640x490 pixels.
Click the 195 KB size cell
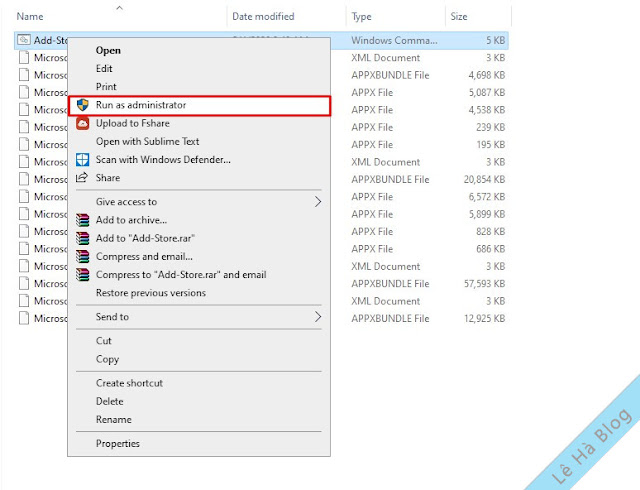click(x=491, y=145)
